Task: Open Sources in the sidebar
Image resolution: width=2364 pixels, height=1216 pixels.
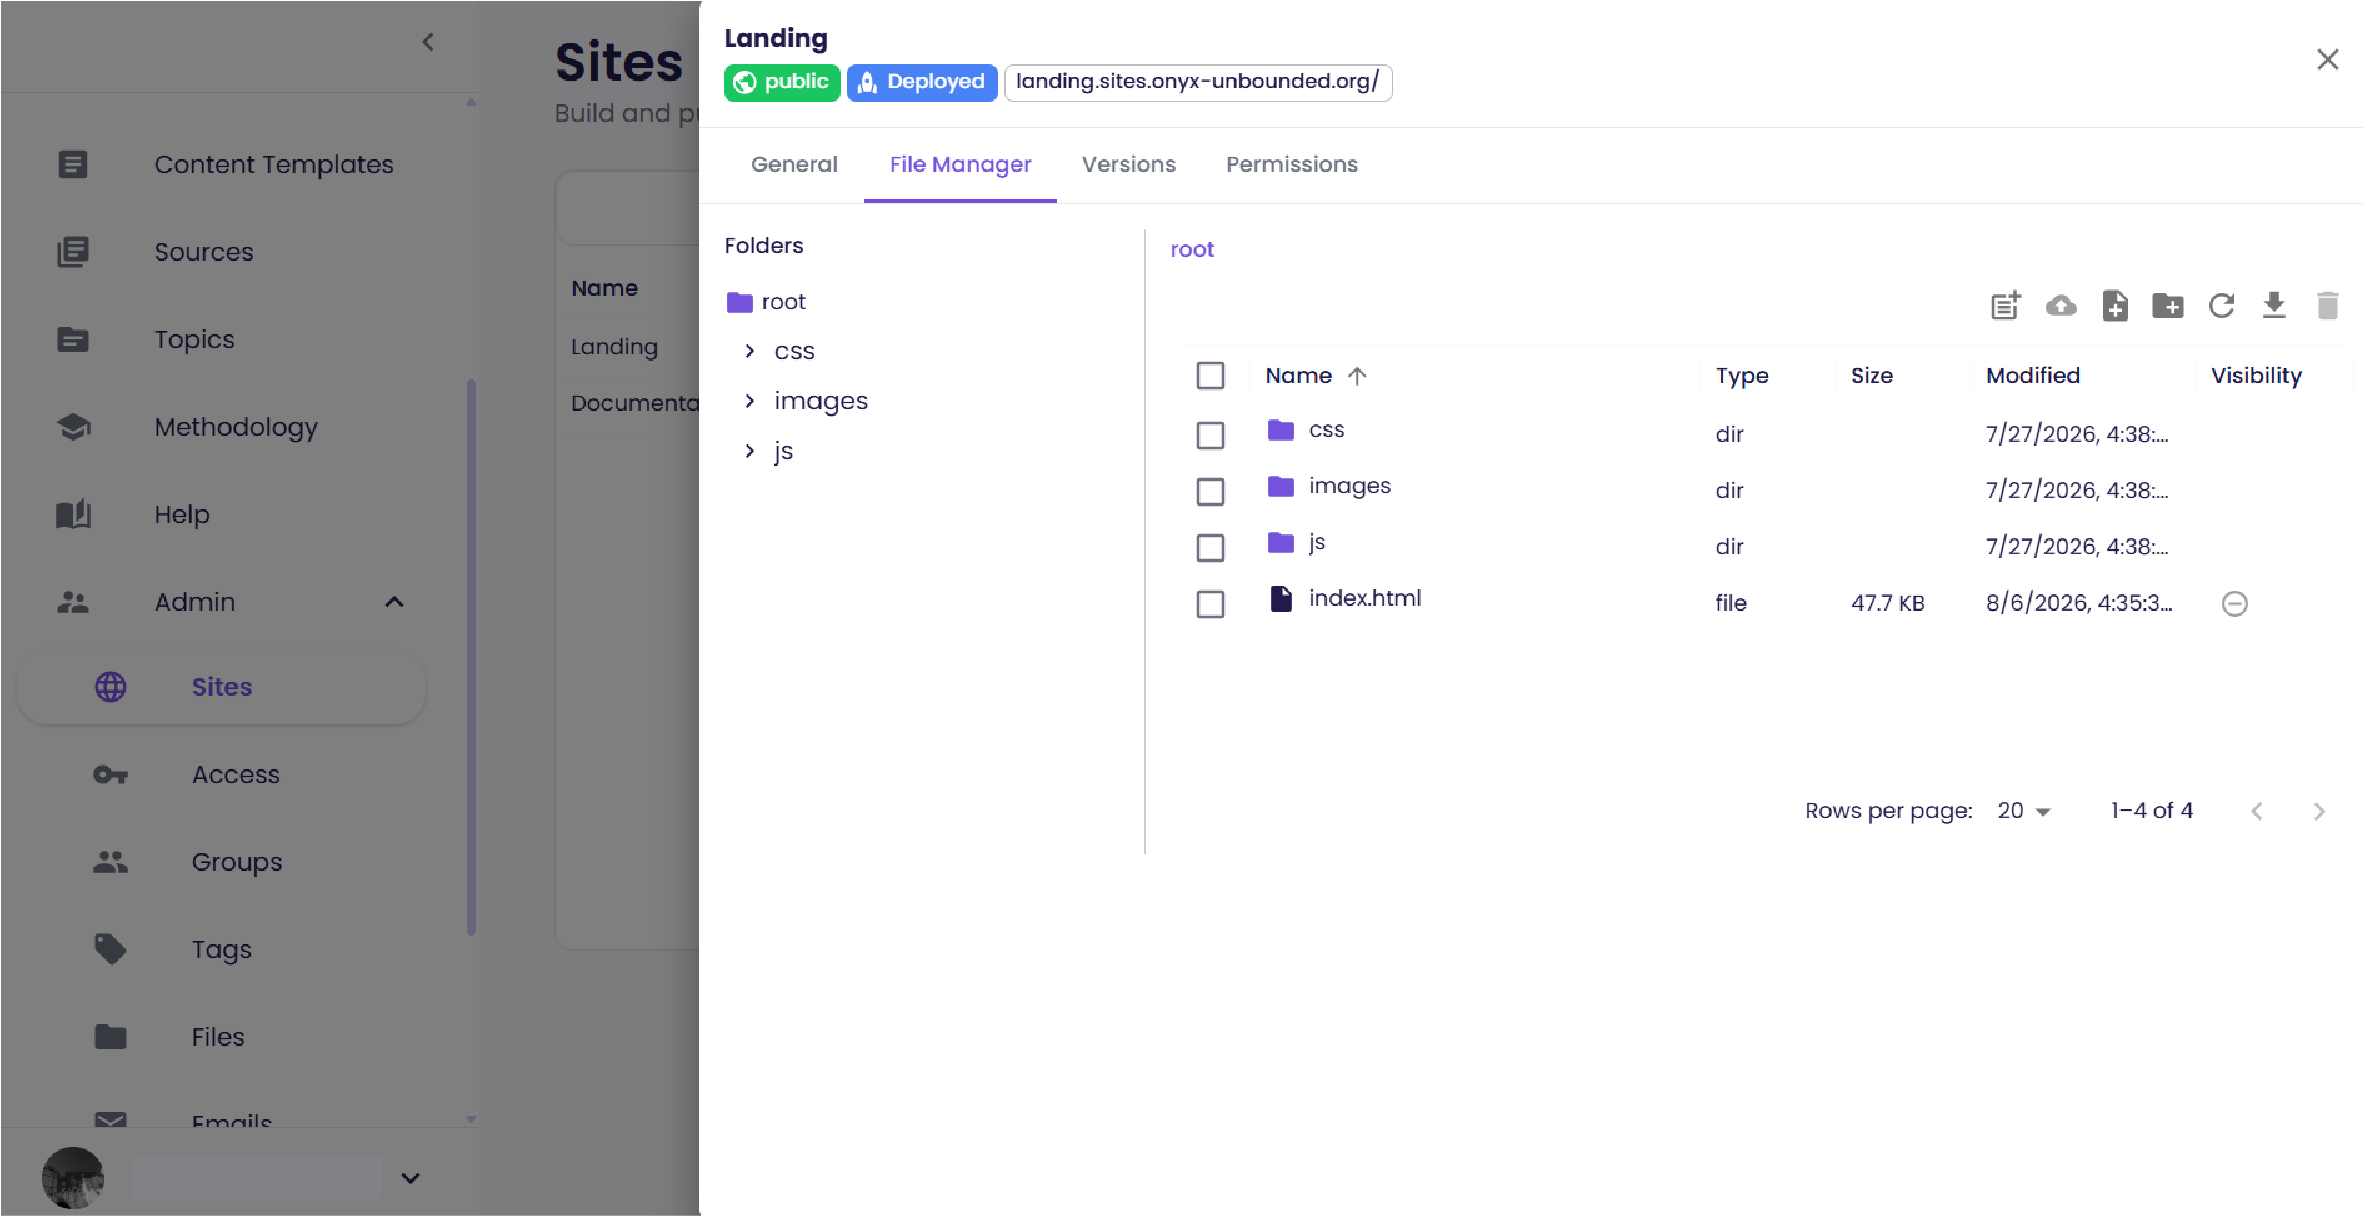Action: pos(203,252)
